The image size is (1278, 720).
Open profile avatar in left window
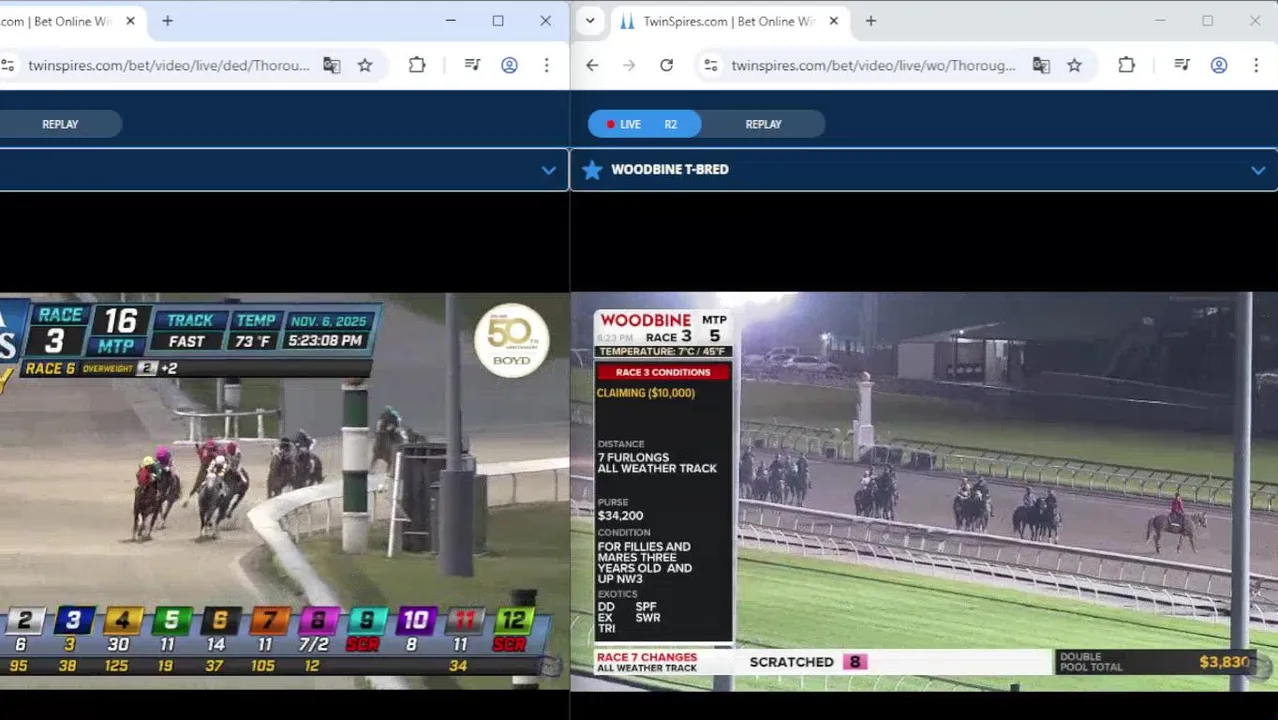click(x=509, y=65)
